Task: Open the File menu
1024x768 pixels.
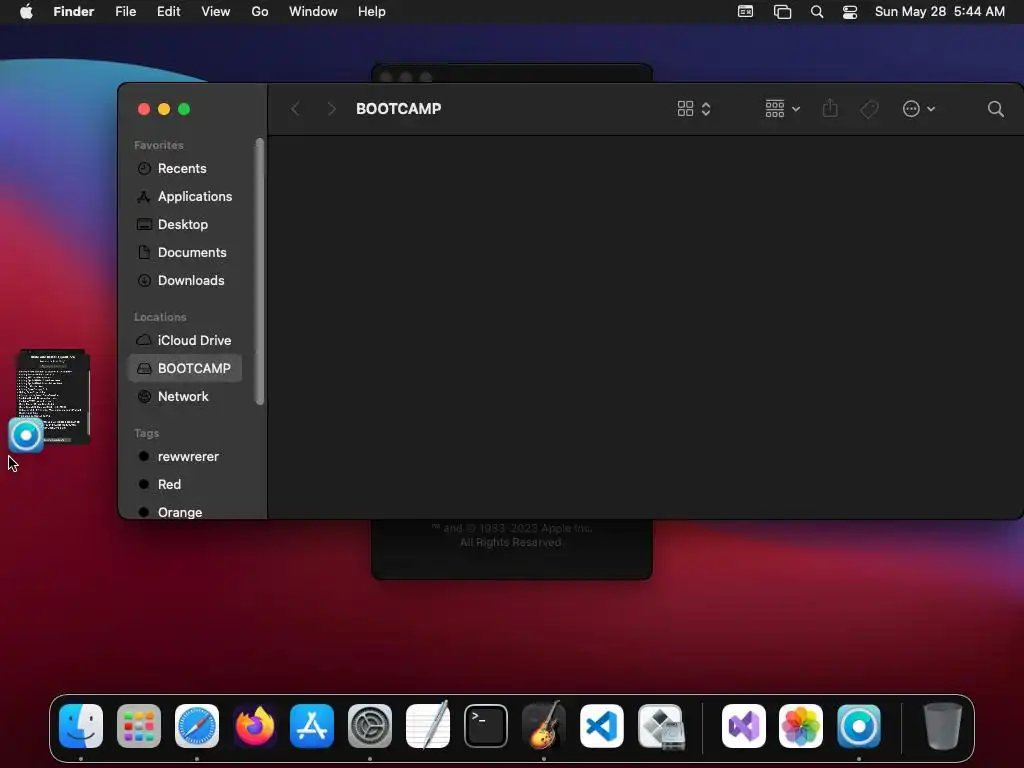Action: pos(125,12)
